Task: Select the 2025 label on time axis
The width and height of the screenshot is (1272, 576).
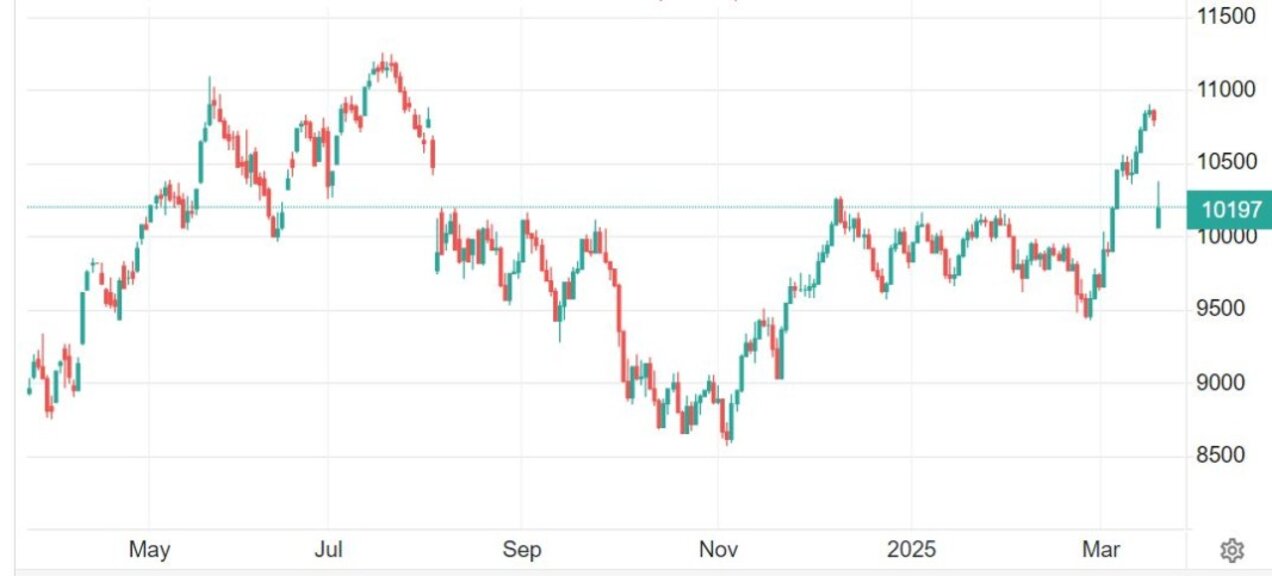Action: click(910, 550)
